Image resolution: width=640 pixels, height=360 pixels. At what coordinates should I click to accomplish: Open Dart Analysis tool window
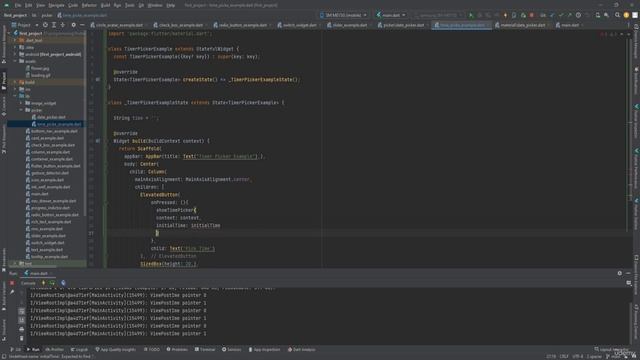(x=302, y=349)
